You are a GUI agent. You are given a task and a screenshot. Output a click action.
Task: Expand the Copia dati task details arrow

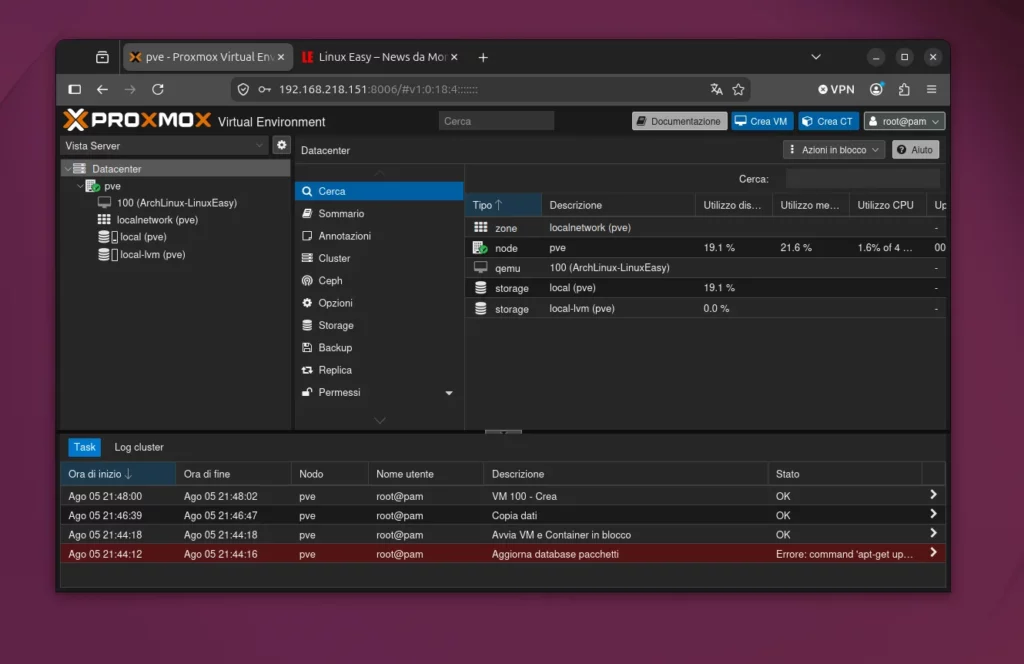(933, 514)
